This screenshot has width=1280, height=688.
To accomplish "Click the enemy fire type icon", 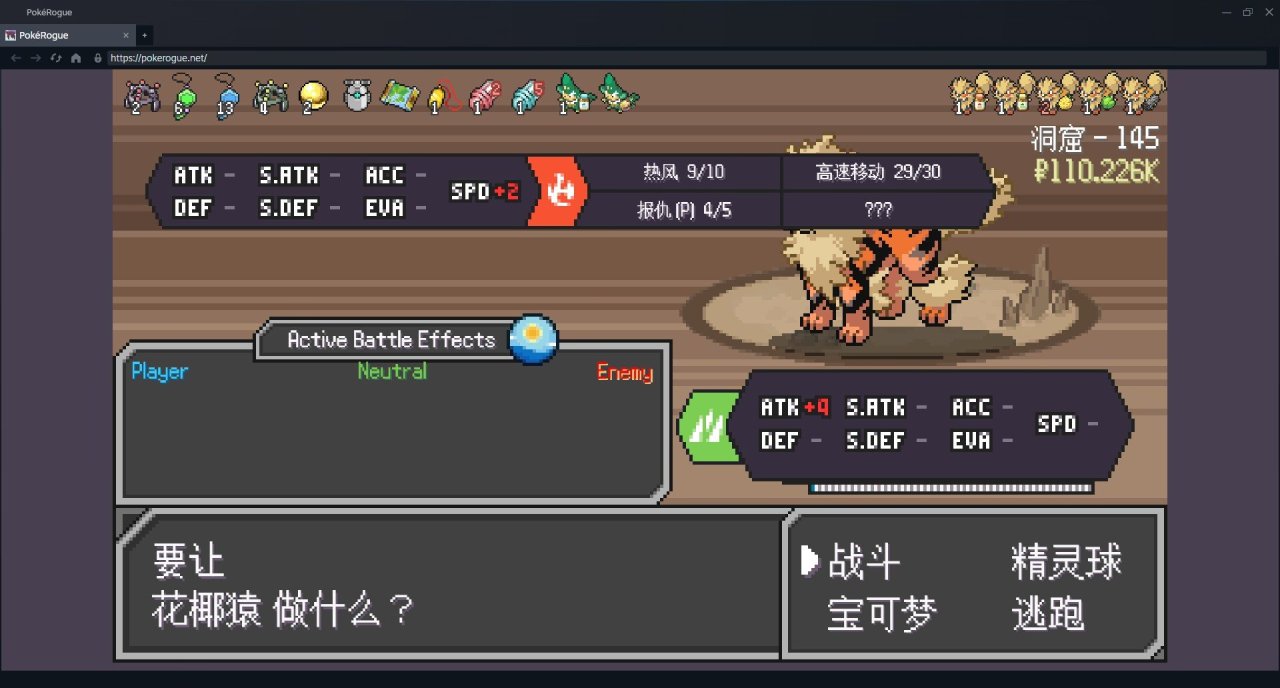I will coord(558,190).
